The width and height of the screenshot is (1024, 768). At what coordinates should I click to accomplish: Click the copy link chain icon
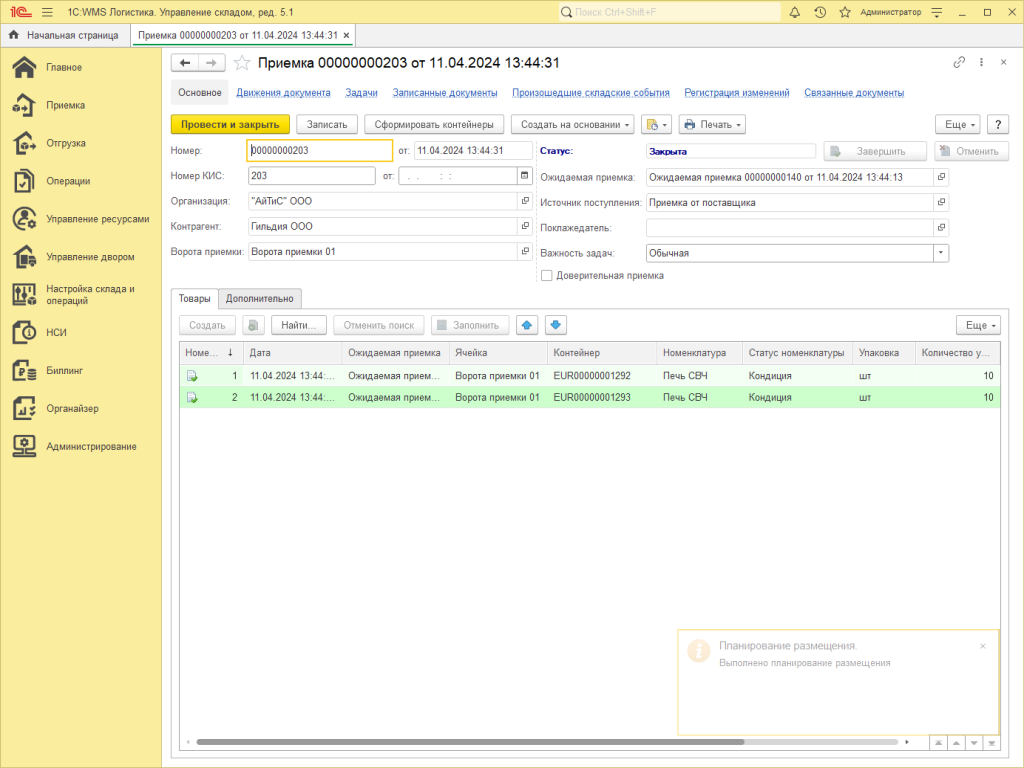[959, 62]
